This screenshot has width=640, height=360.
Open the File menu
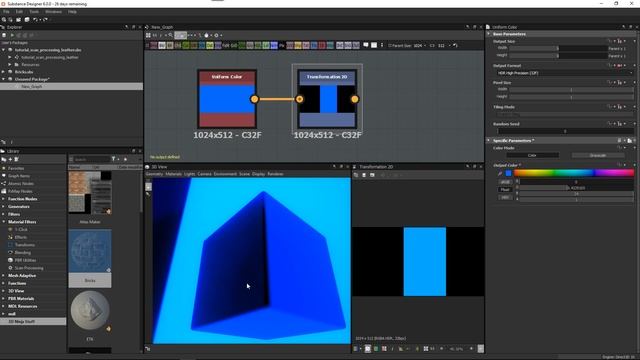click(x=6, y=12)
